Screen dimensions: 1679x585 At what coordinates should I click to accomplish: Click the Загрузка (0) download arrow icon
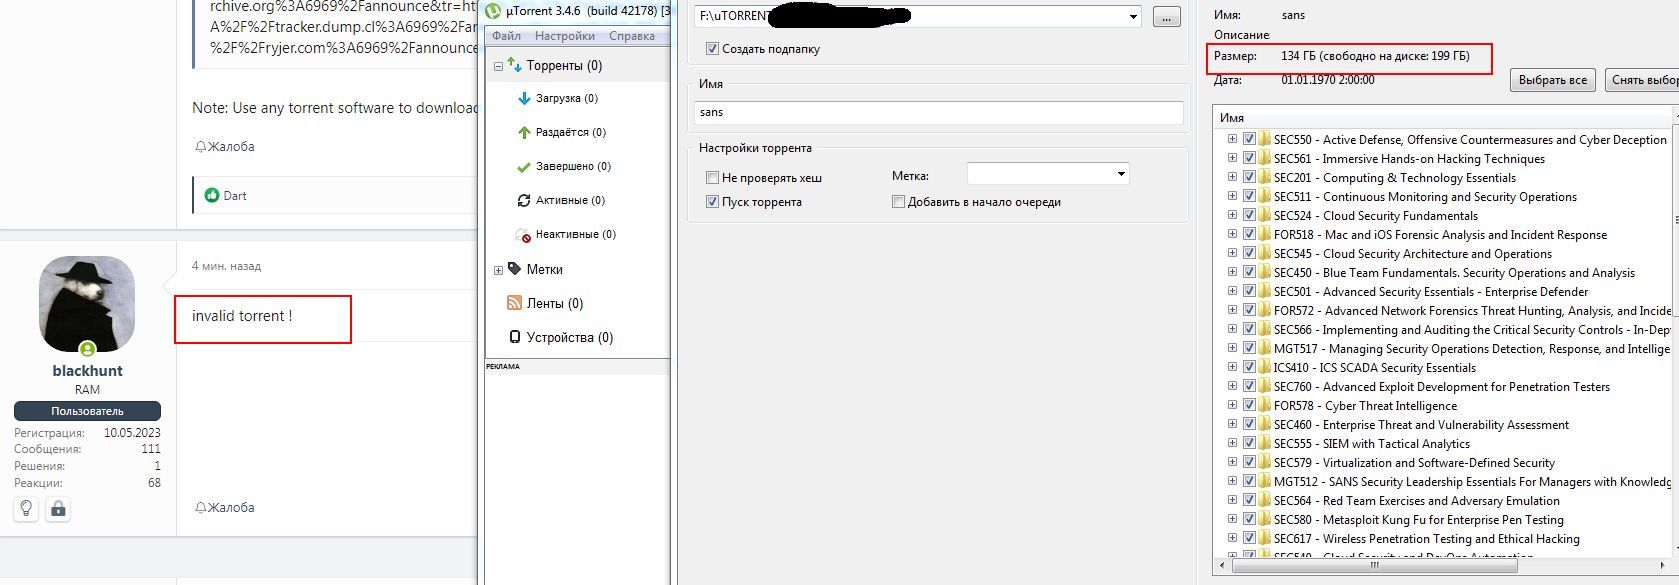point(524,98)
